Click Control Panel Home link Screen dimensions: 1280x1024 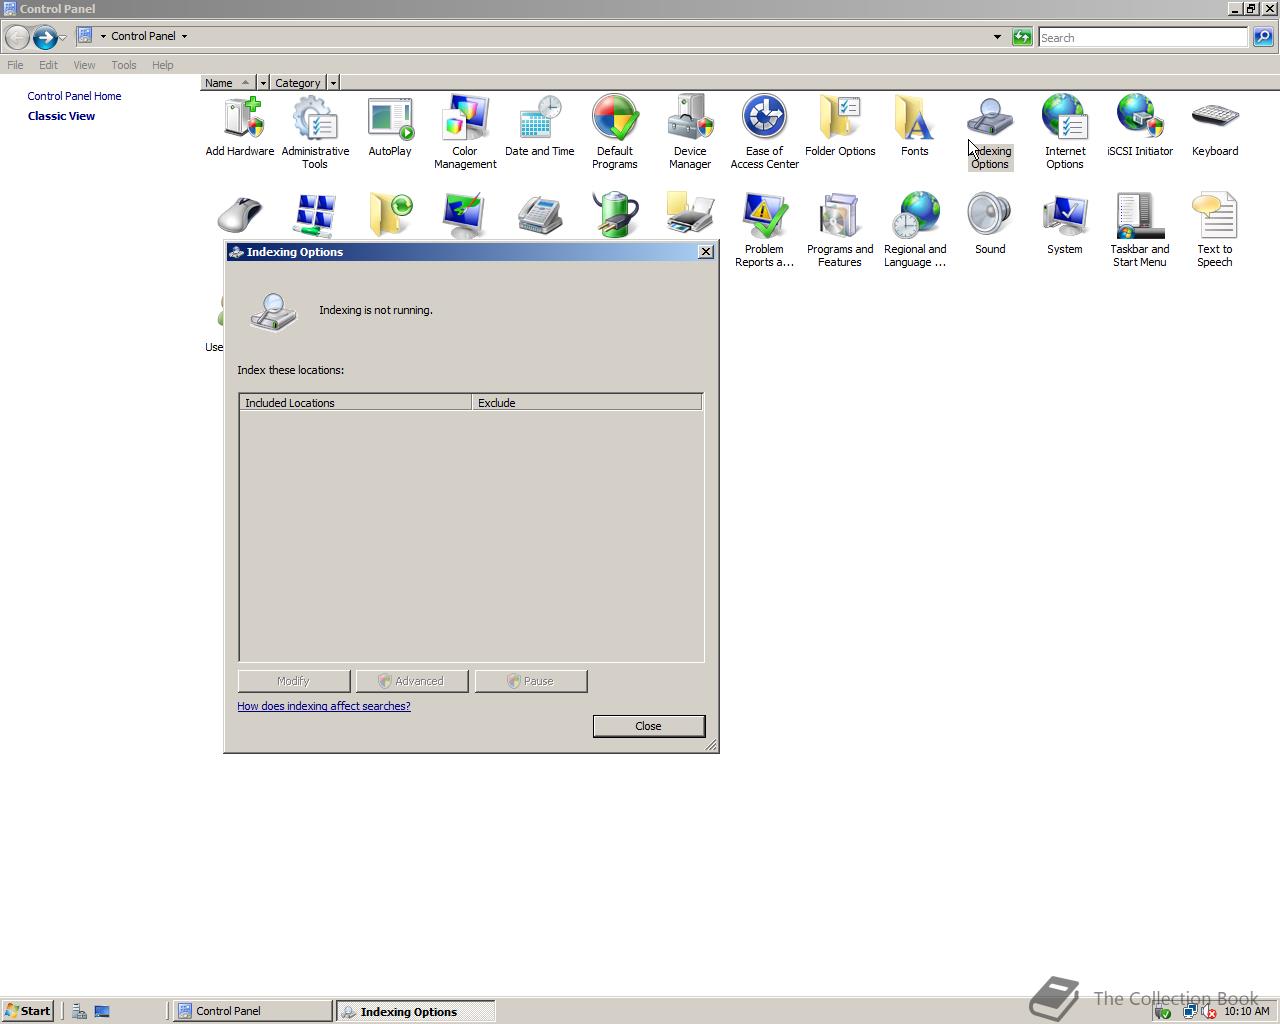(74, 96)
